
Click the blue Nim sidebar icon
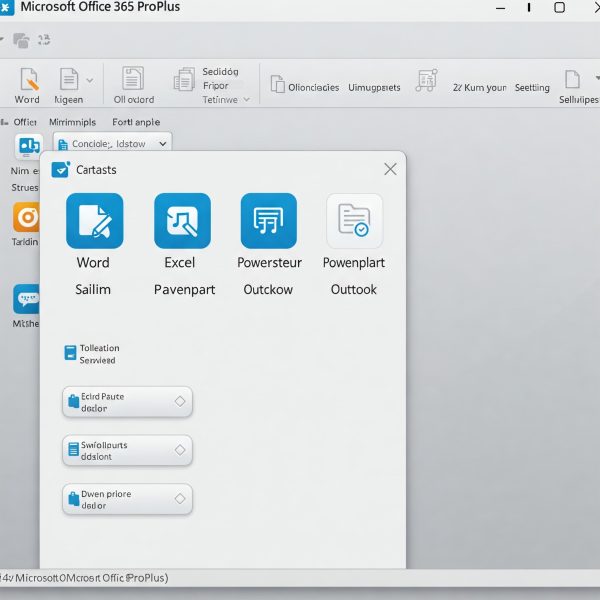coord(29,146)
